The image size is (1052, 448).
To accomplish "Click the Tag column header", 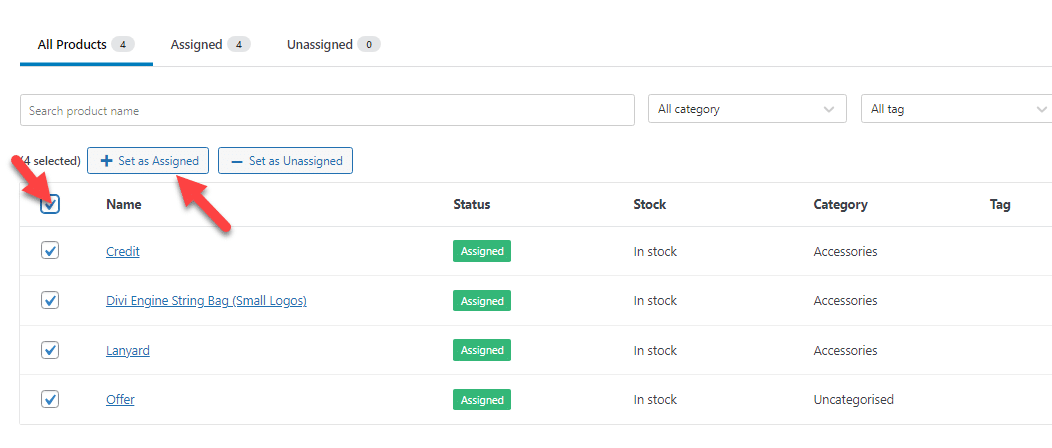I will 1000,205.
